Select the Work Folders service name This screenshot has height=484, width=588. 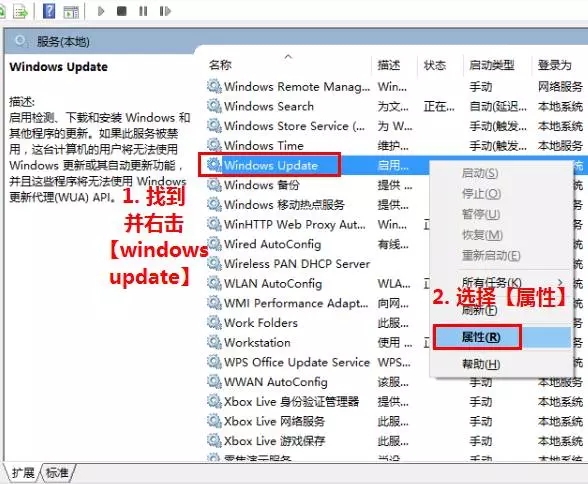click(261, 322)
